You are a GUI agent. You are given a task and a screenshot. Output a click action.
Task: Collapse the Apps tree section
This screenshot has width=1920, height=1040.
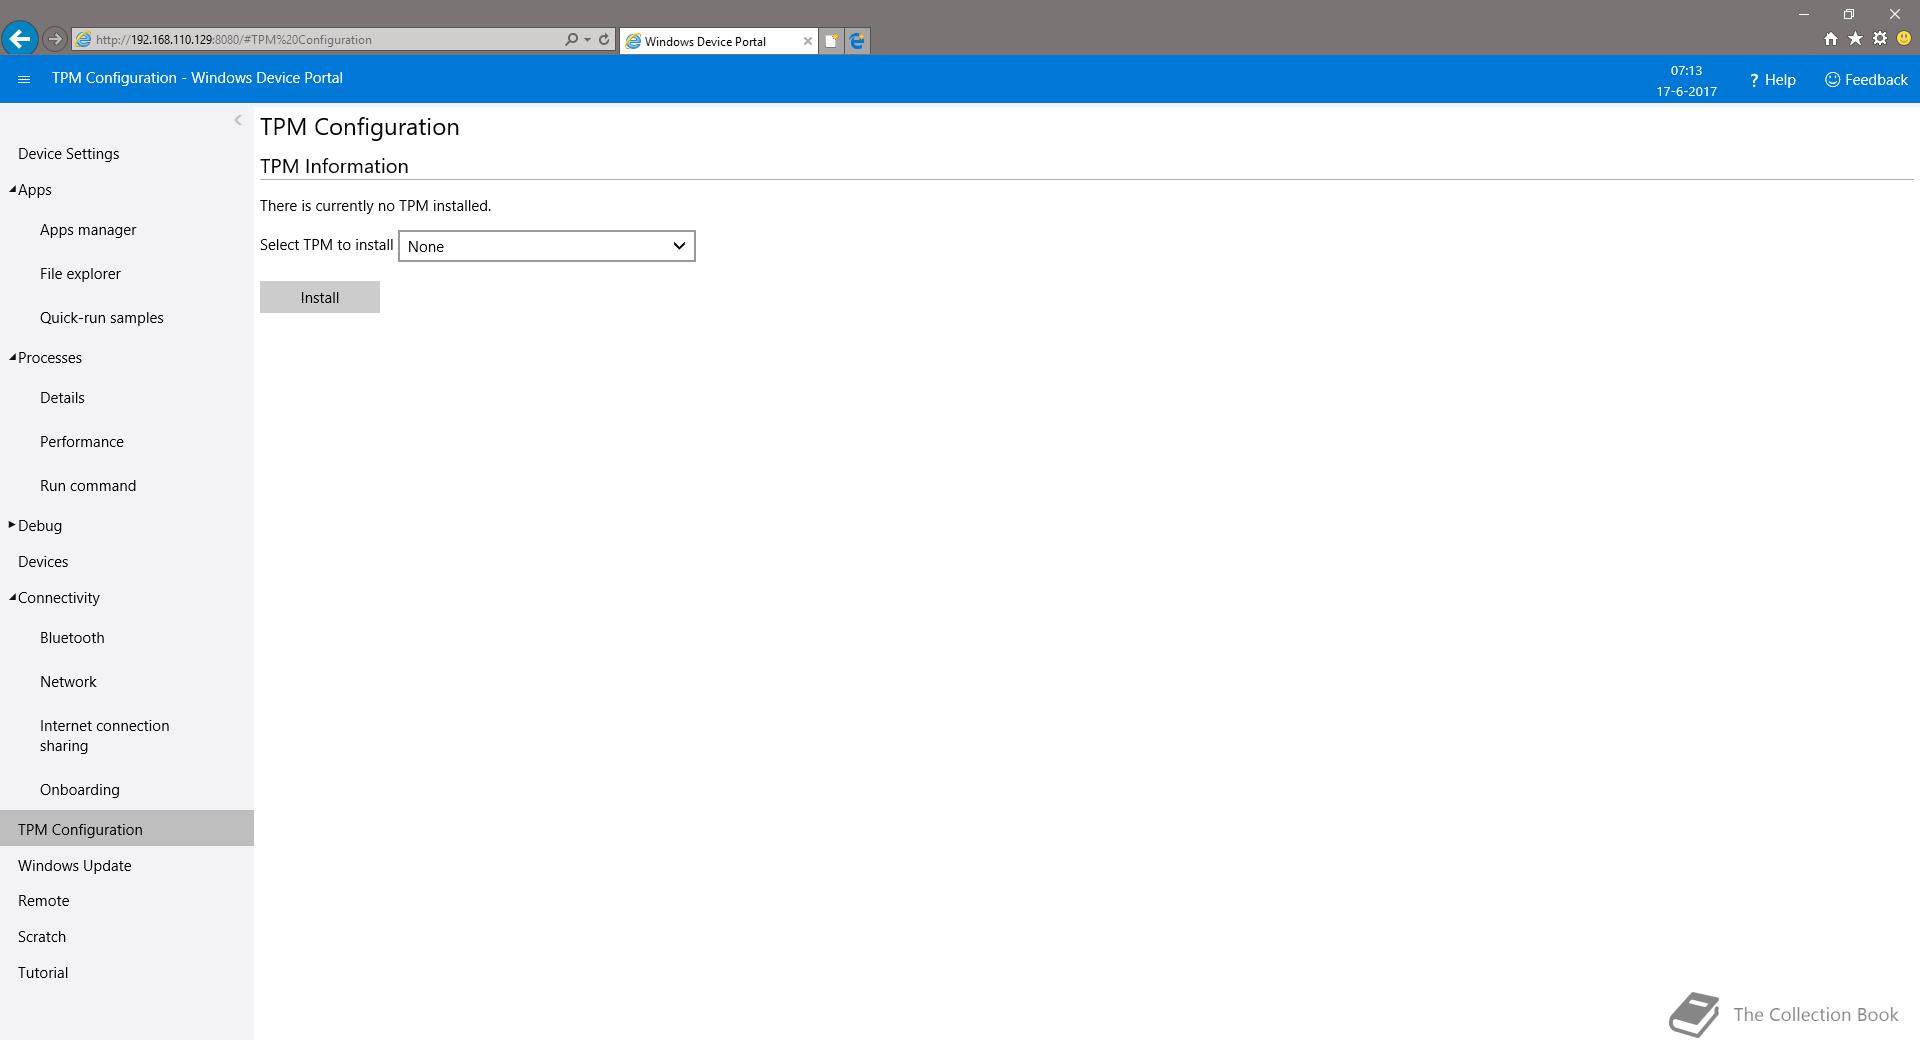point(13,189)
